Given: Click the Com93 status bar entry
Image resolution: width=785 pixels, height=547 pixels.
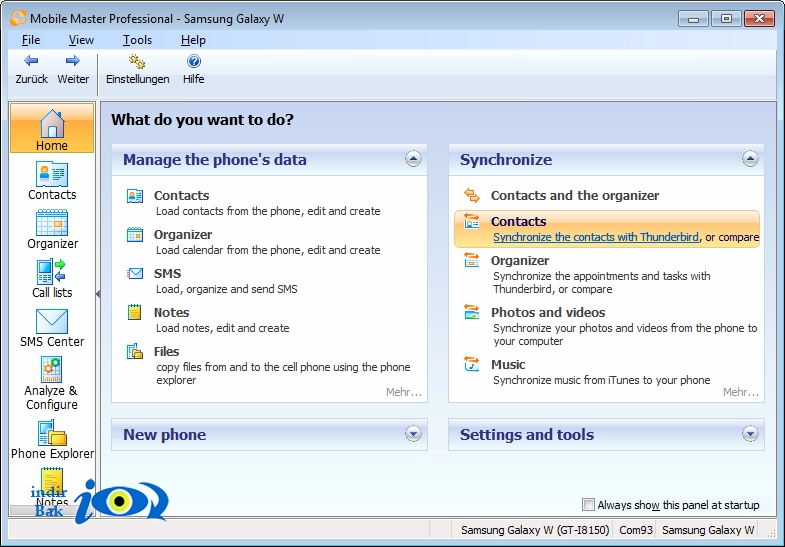Looking at the screenshot, I should tap(636, 530).
